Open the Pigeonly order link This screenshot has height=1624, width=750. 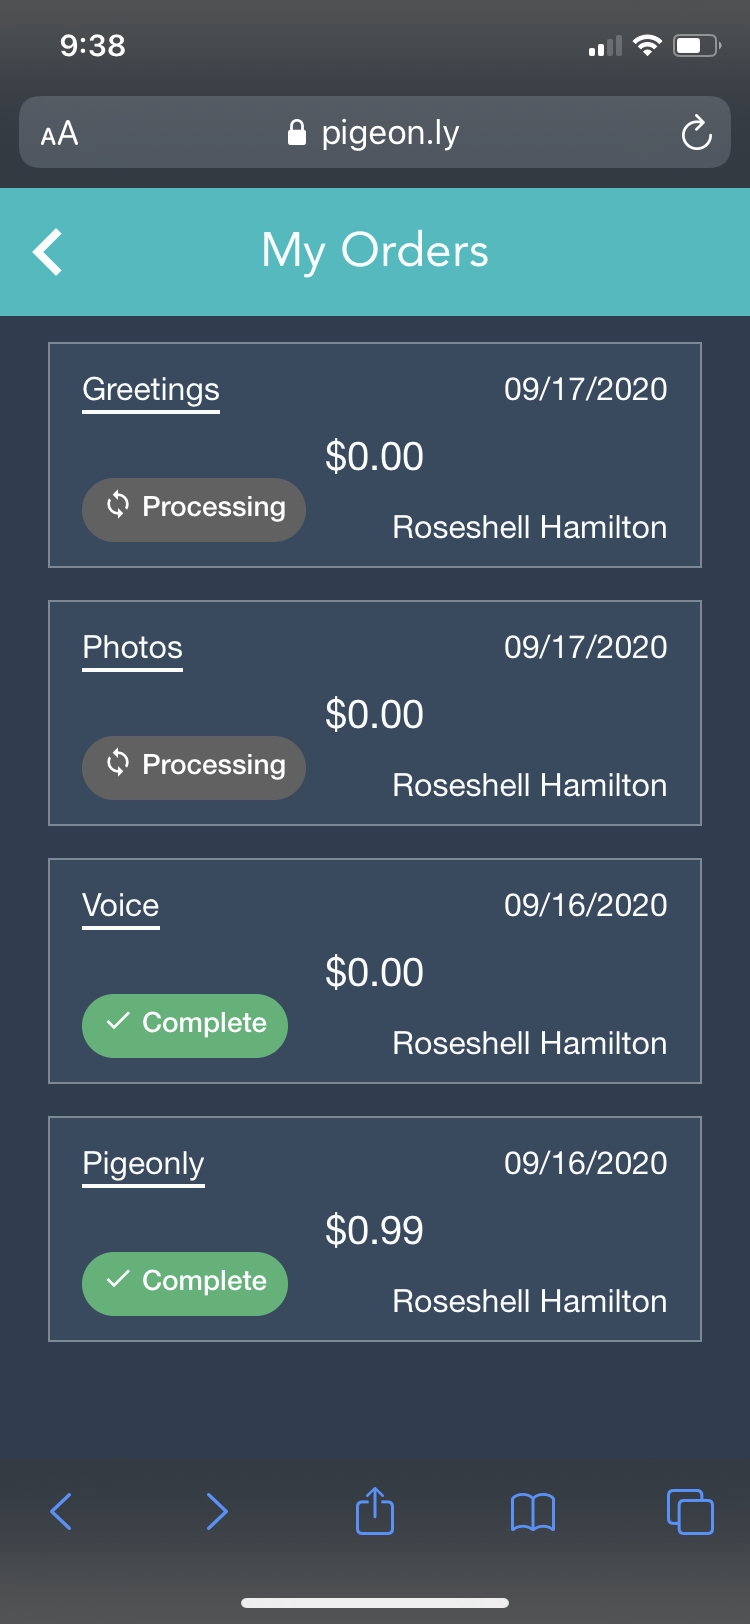[143, 1163]
